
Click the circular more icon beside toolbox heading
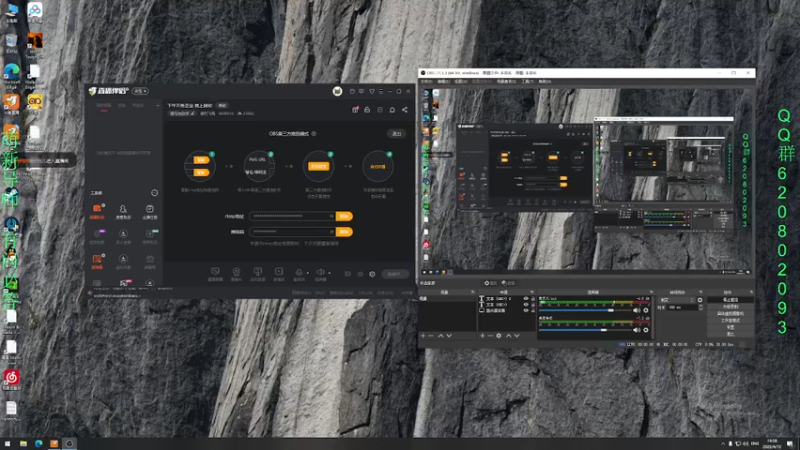[155, 193]
